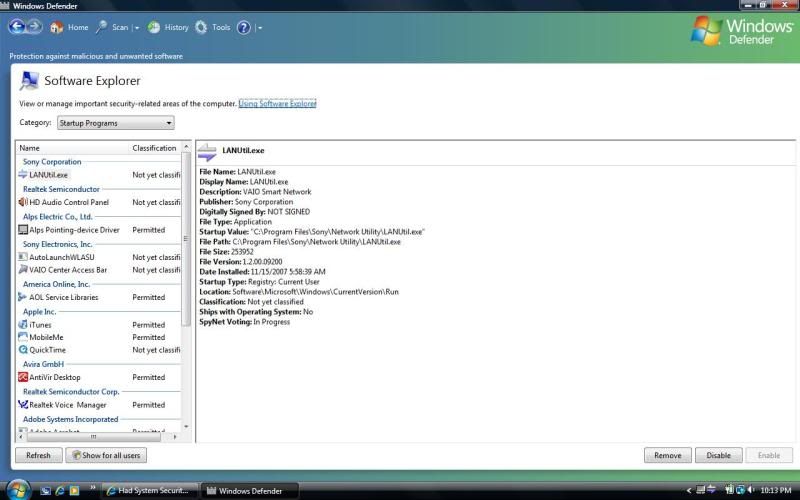Image resolution: width=800 pixels, height=500 pixels.
Task: Select the QuickTime startup item
Action: tap(48, 350)
